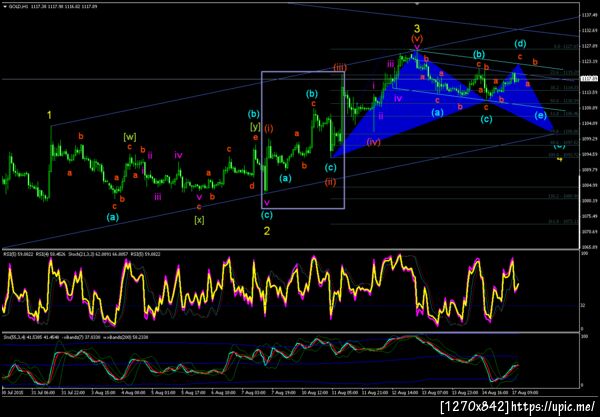Select the orange e wave label
The height and width of the screenshot is (417, 600).
255,138
